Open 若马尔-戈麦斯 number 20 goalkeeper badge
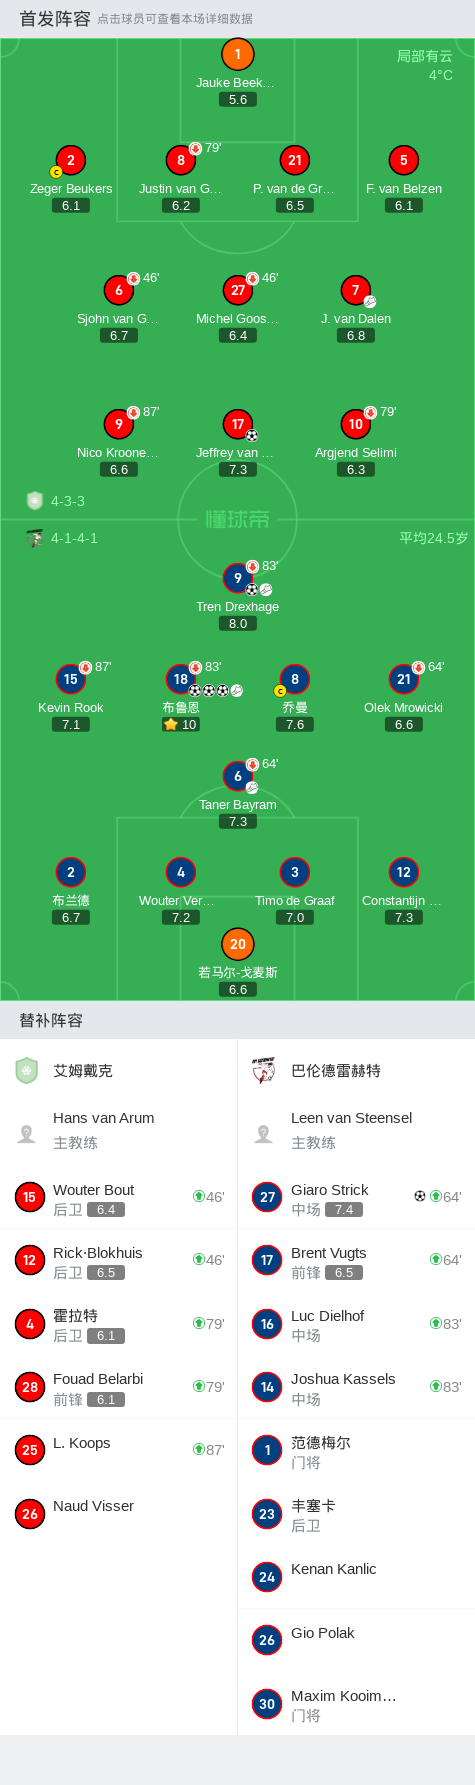 coord(238,944)
